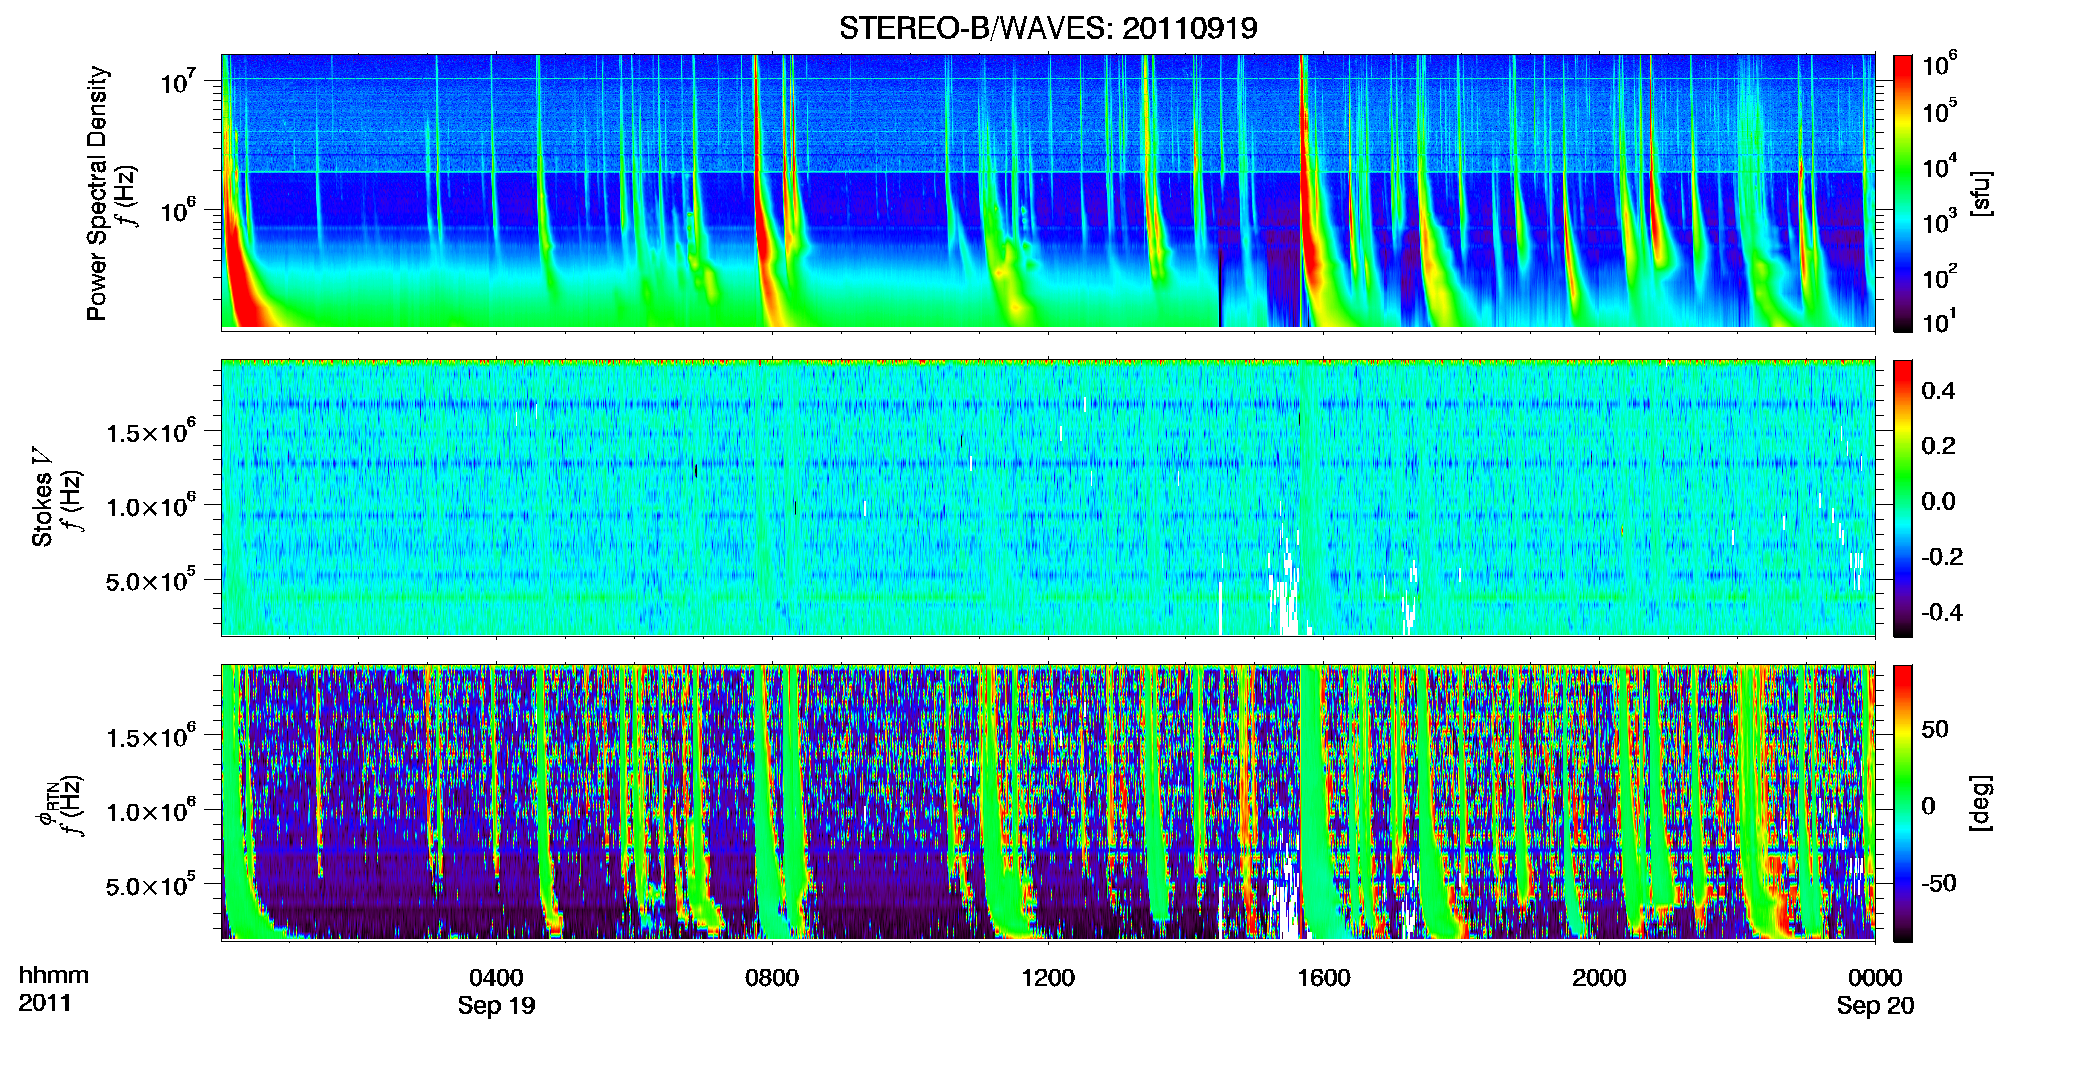Select the 0800 time axis label
2096x1080 pixels.
(772, 978)
